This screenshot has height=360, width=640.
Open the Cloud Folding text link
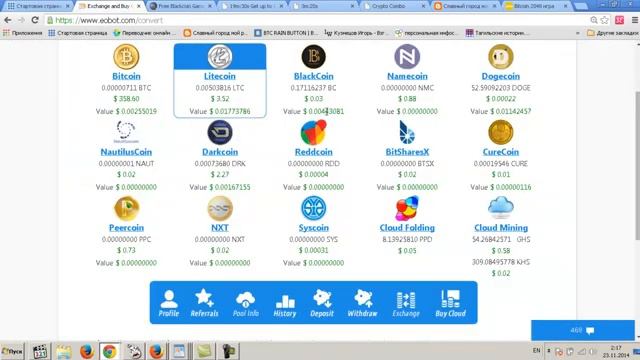pyautogui.click(x=407, y=228)
